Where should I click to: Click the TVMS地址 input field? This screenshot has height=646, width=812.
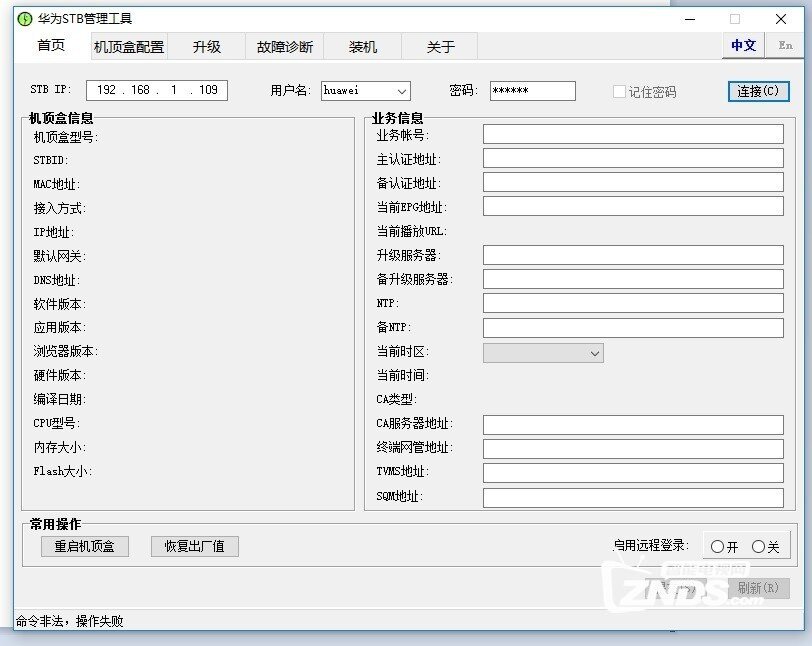tap(633, 472)
